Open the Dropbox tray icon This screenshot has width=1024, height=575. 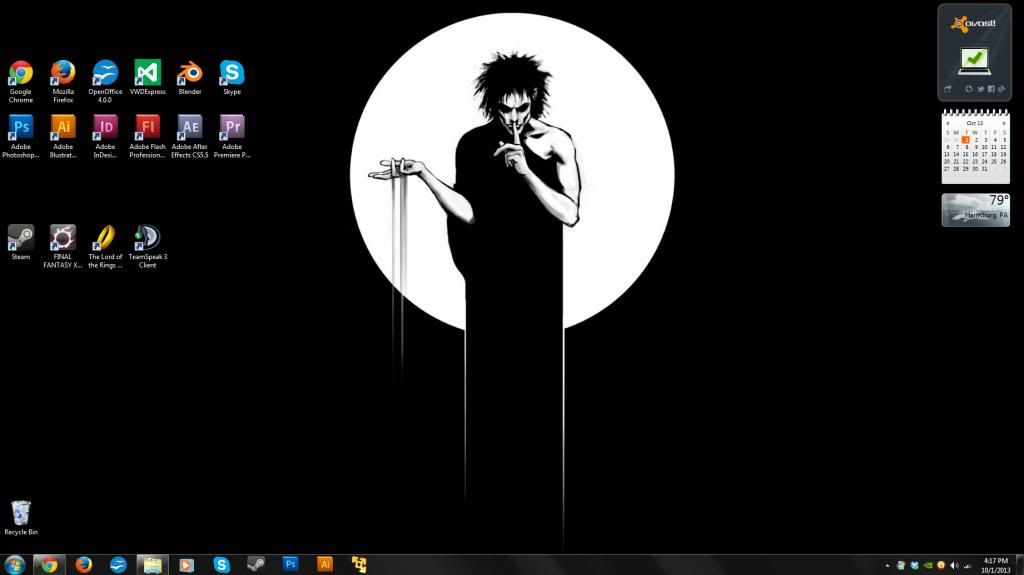click(x=914, y=565)
